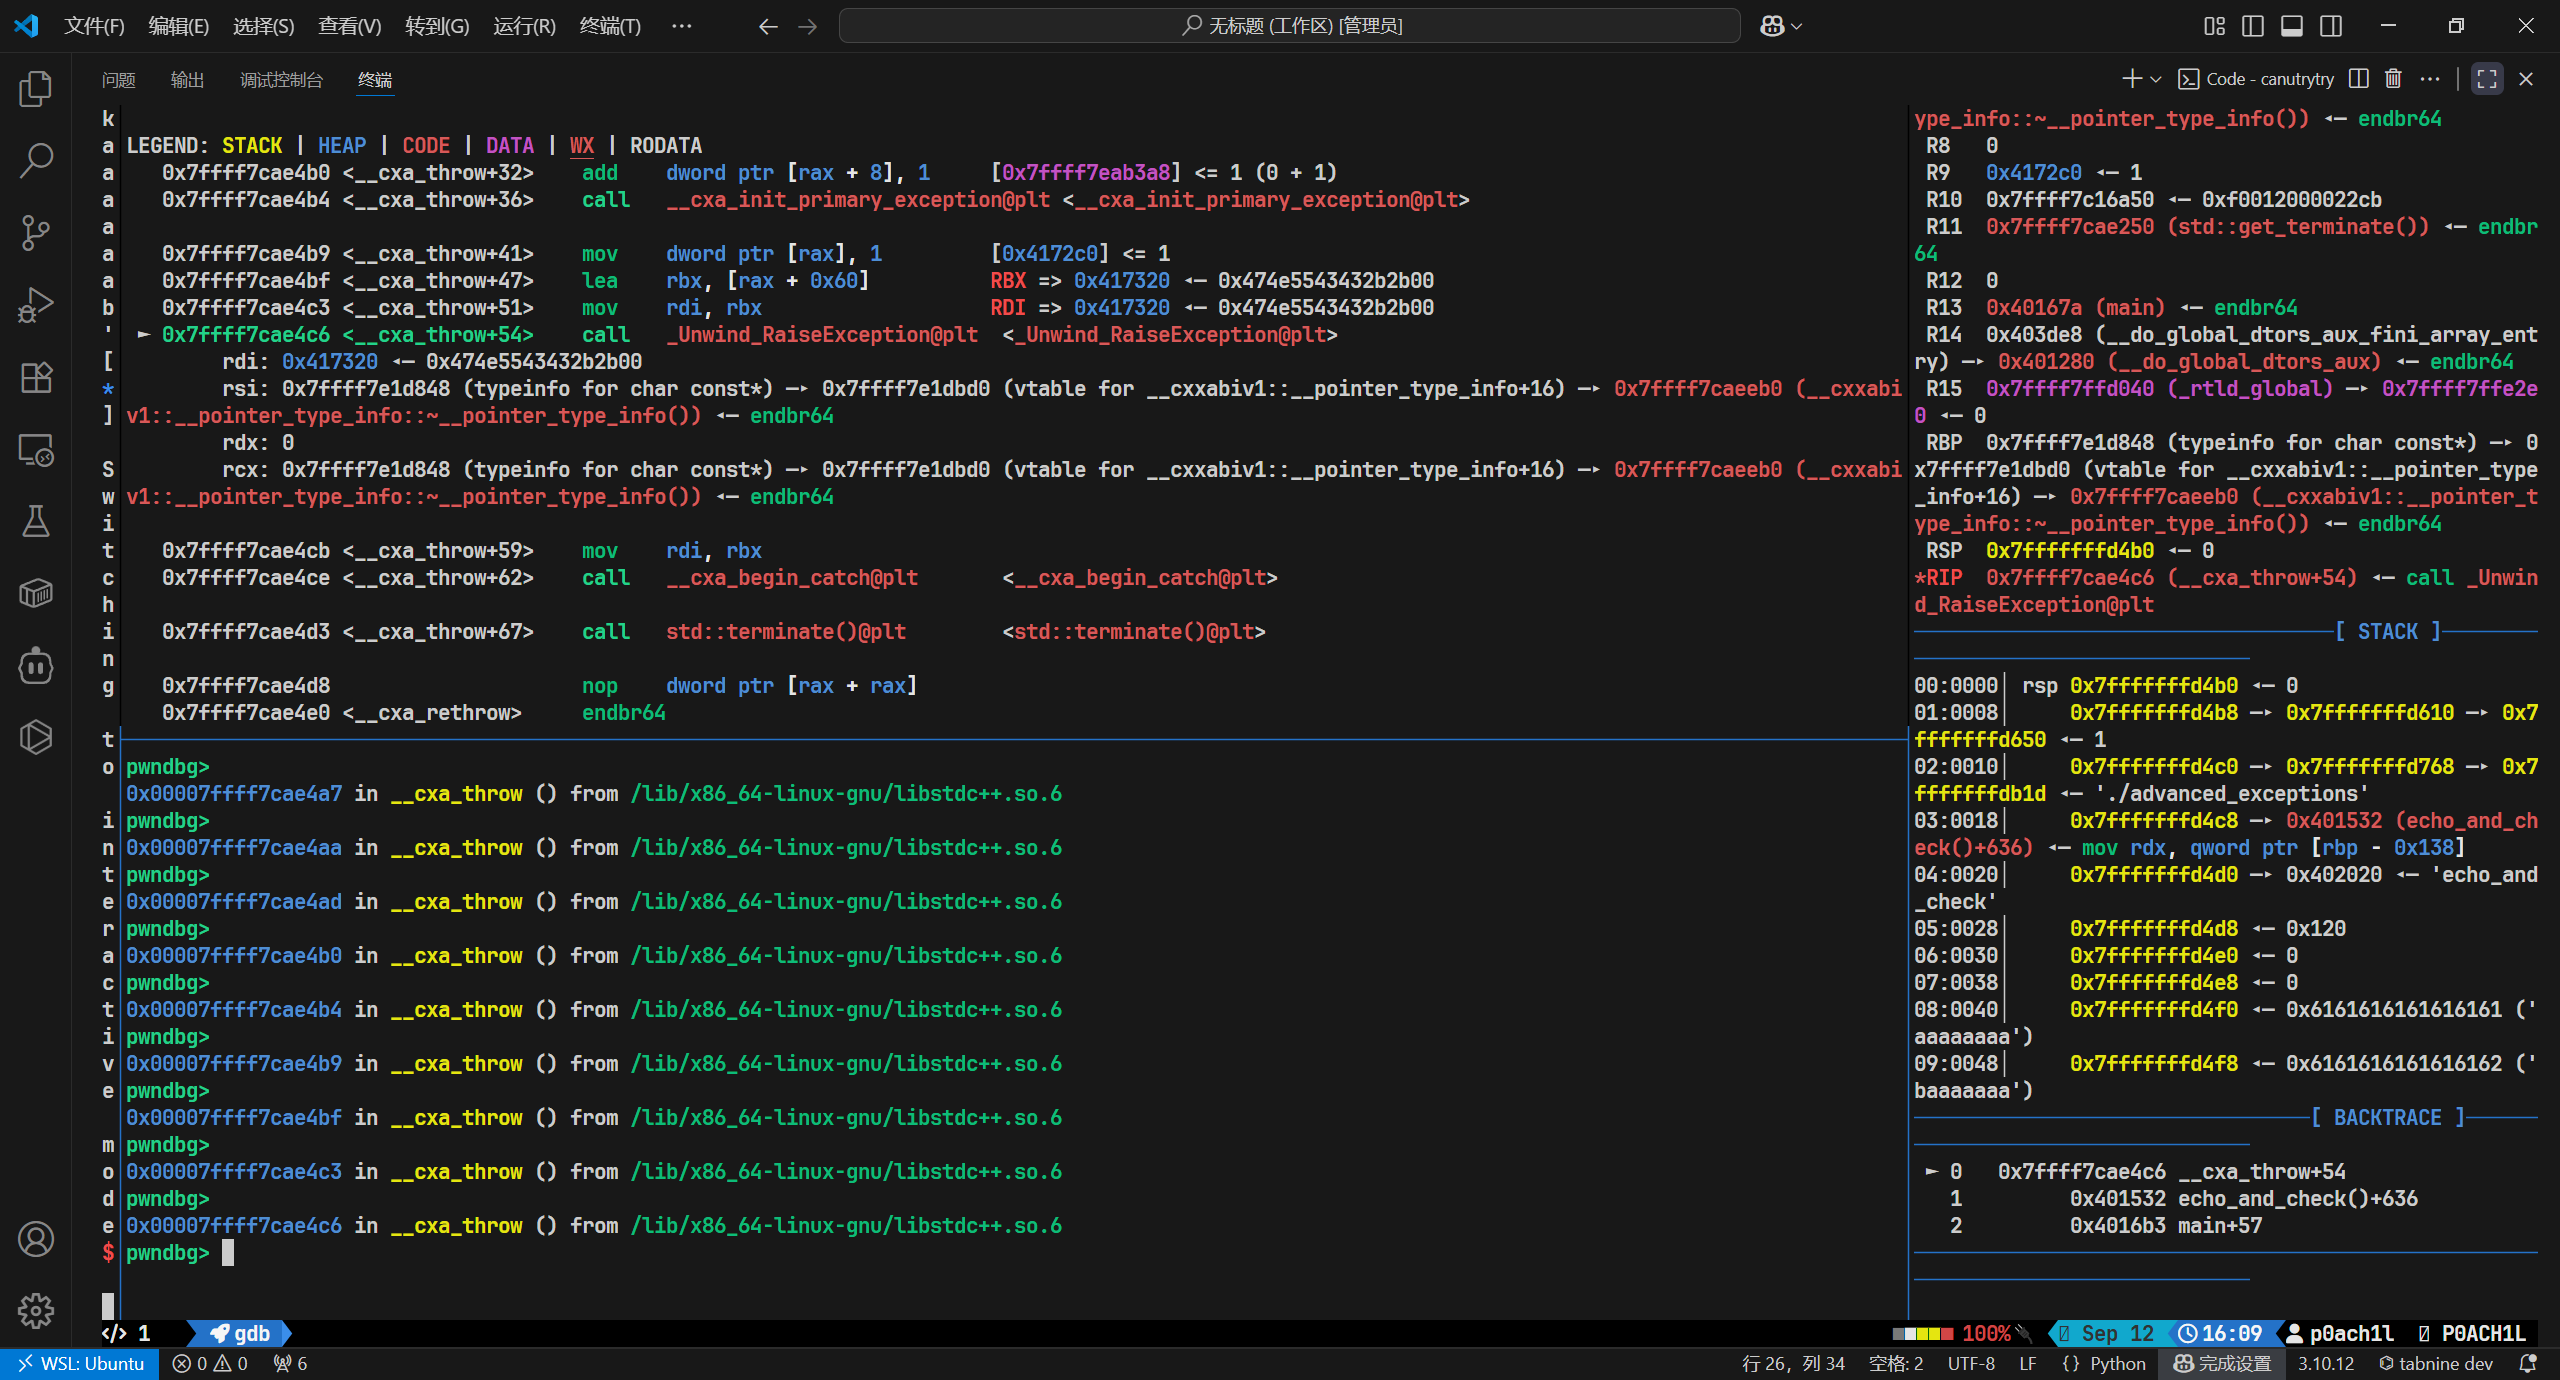Open the Copilot chat dropdown arrow

[x=1797, y=27]
